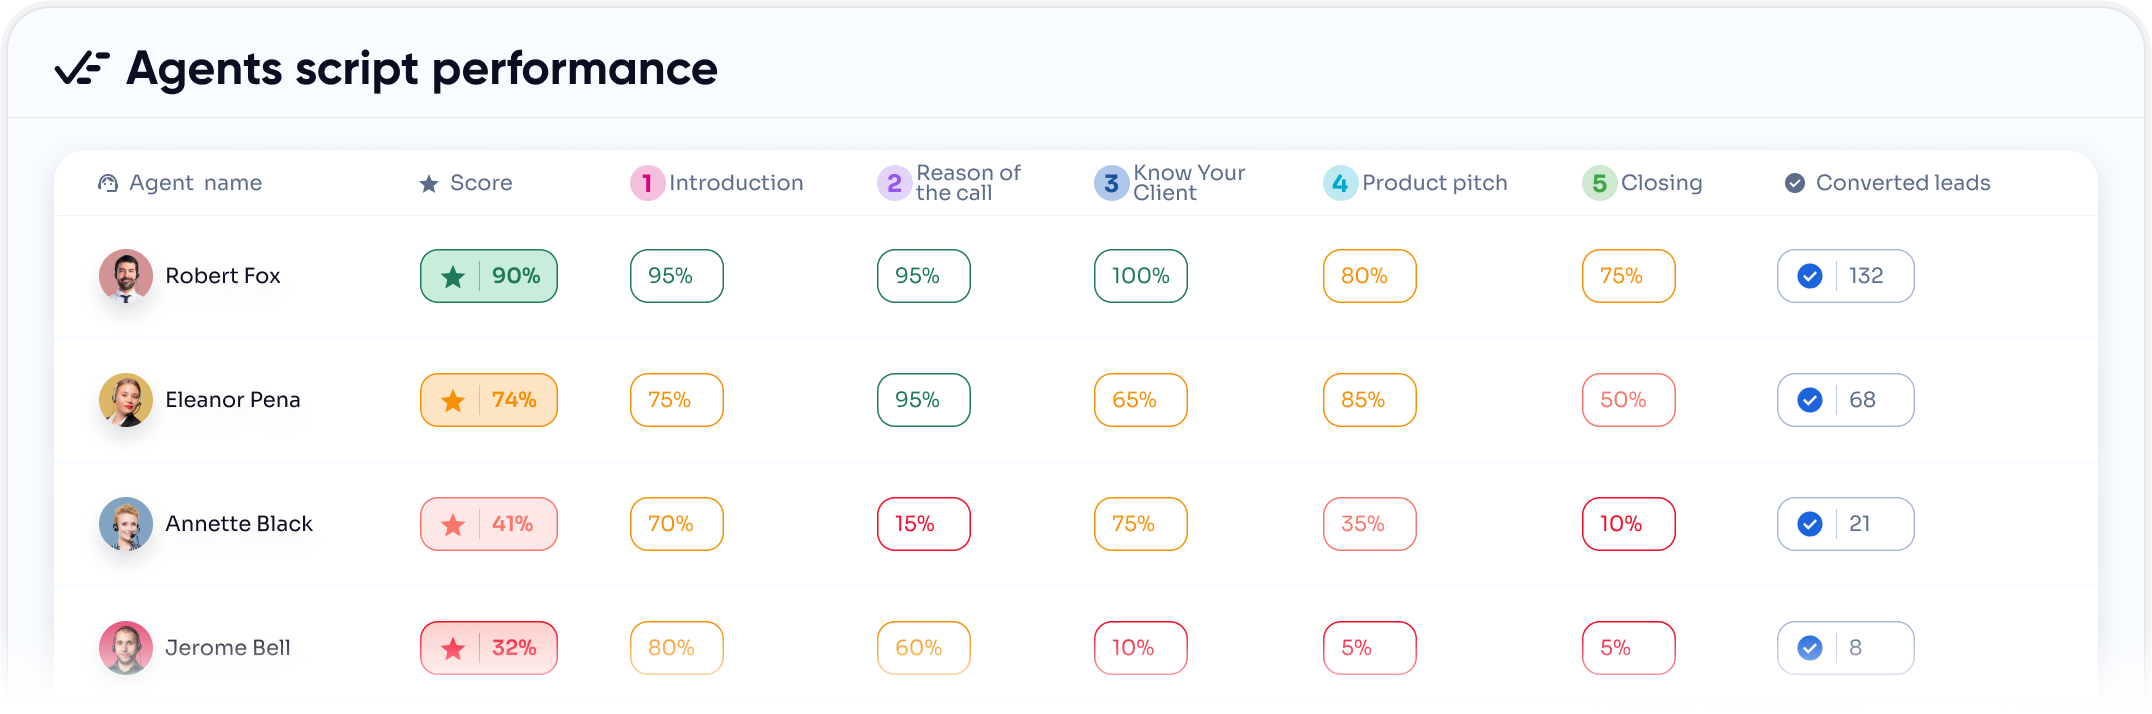This screenshot has height=714, width=2152.
Task: Click the Converted leads column header
Action: pyautogui.click(x=1902, y=183)
